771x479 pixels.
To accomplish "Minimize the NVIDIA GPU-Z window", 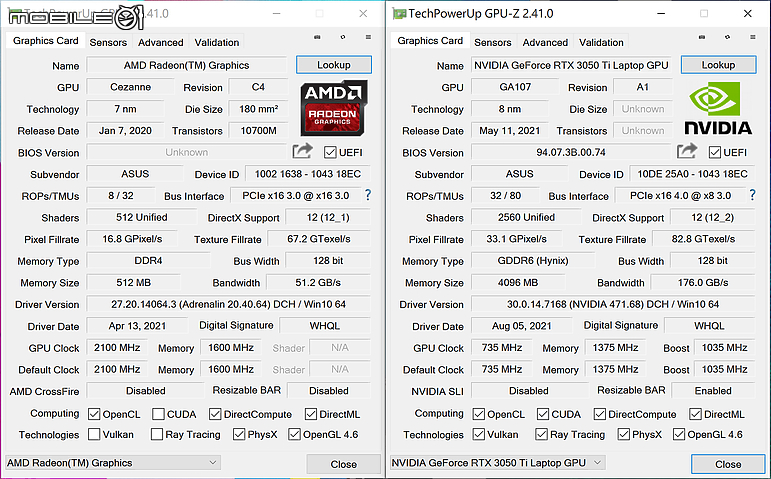I will coord(661,14).
